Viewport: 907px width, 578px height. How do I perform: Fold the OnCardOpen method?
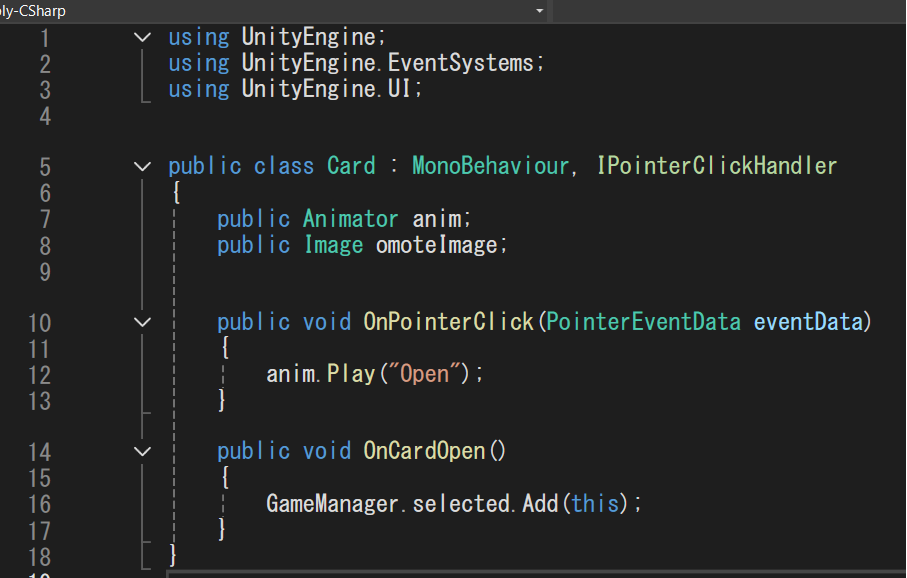(142, 451)
